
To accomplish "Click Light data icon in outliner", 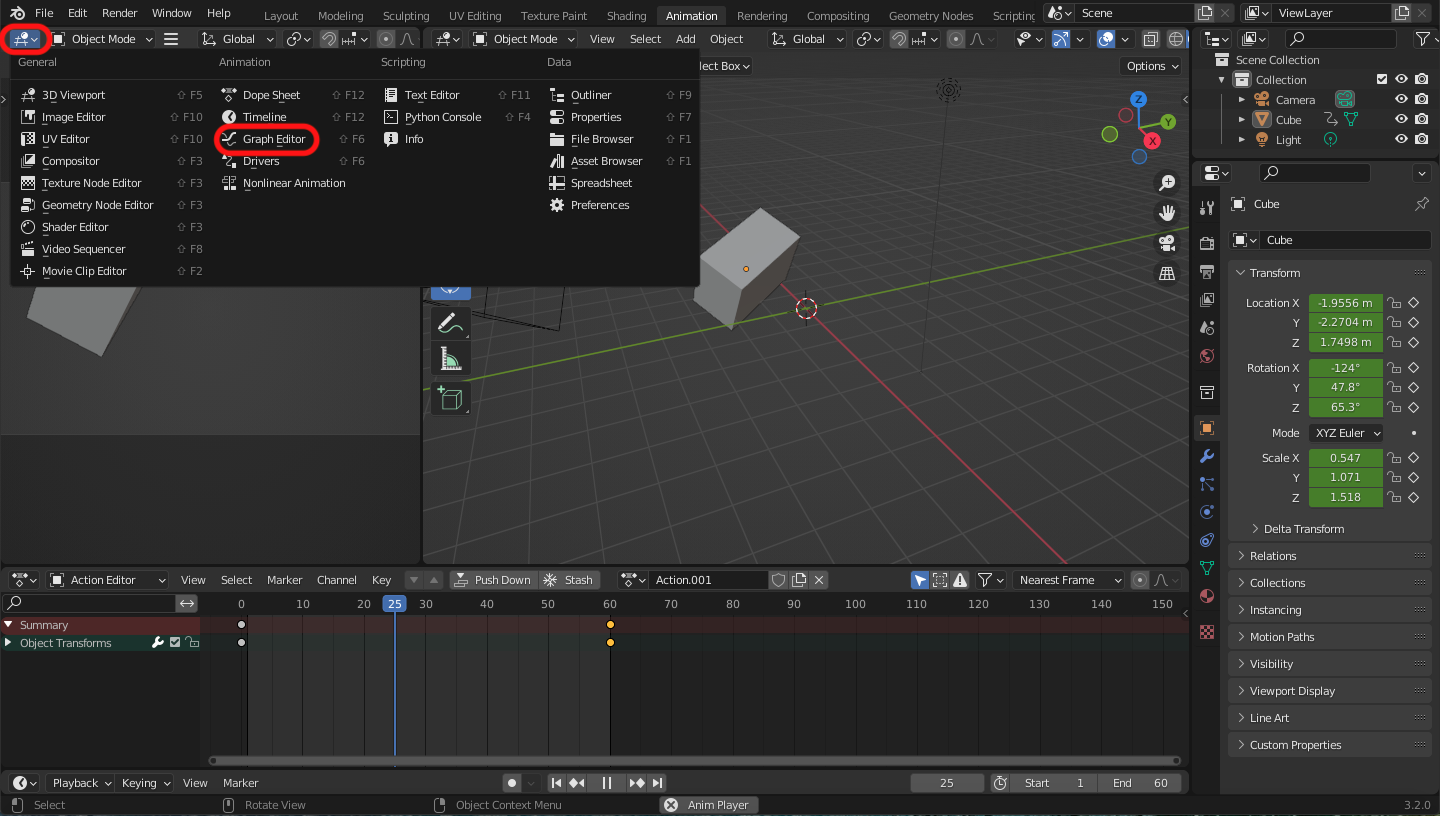I will pos(1331,140).
